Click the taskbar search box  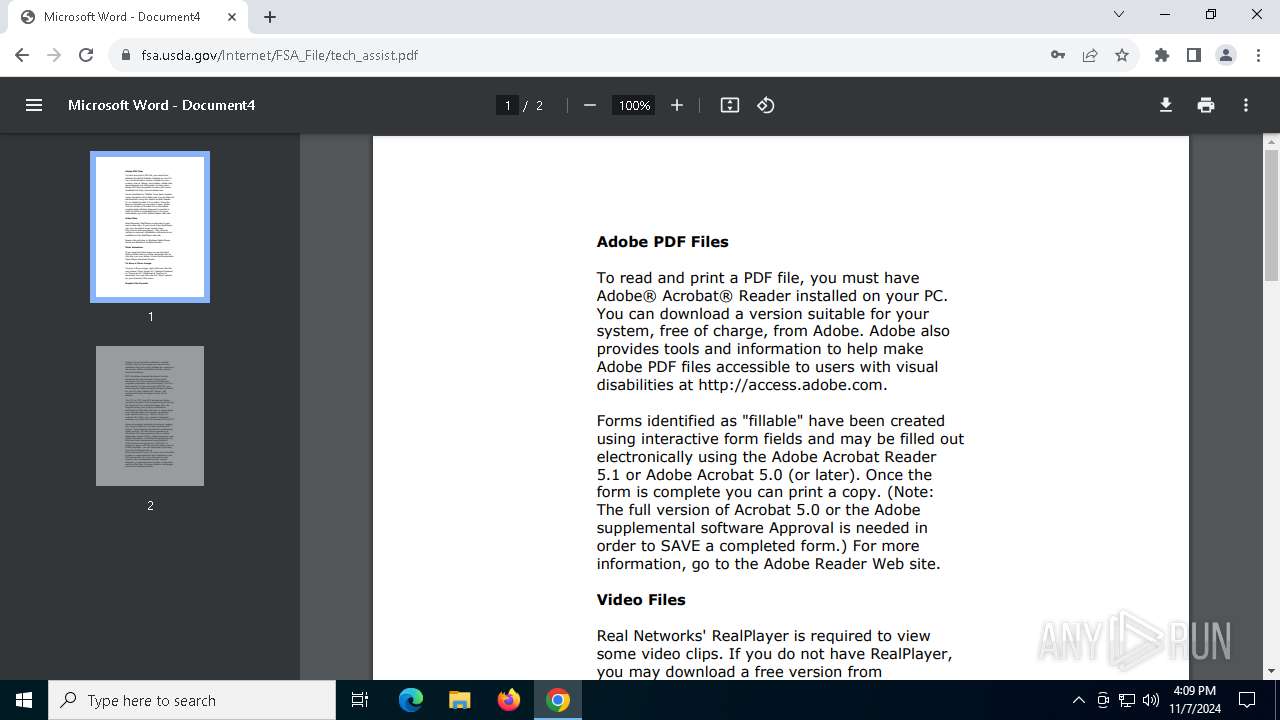coord(192,700)
